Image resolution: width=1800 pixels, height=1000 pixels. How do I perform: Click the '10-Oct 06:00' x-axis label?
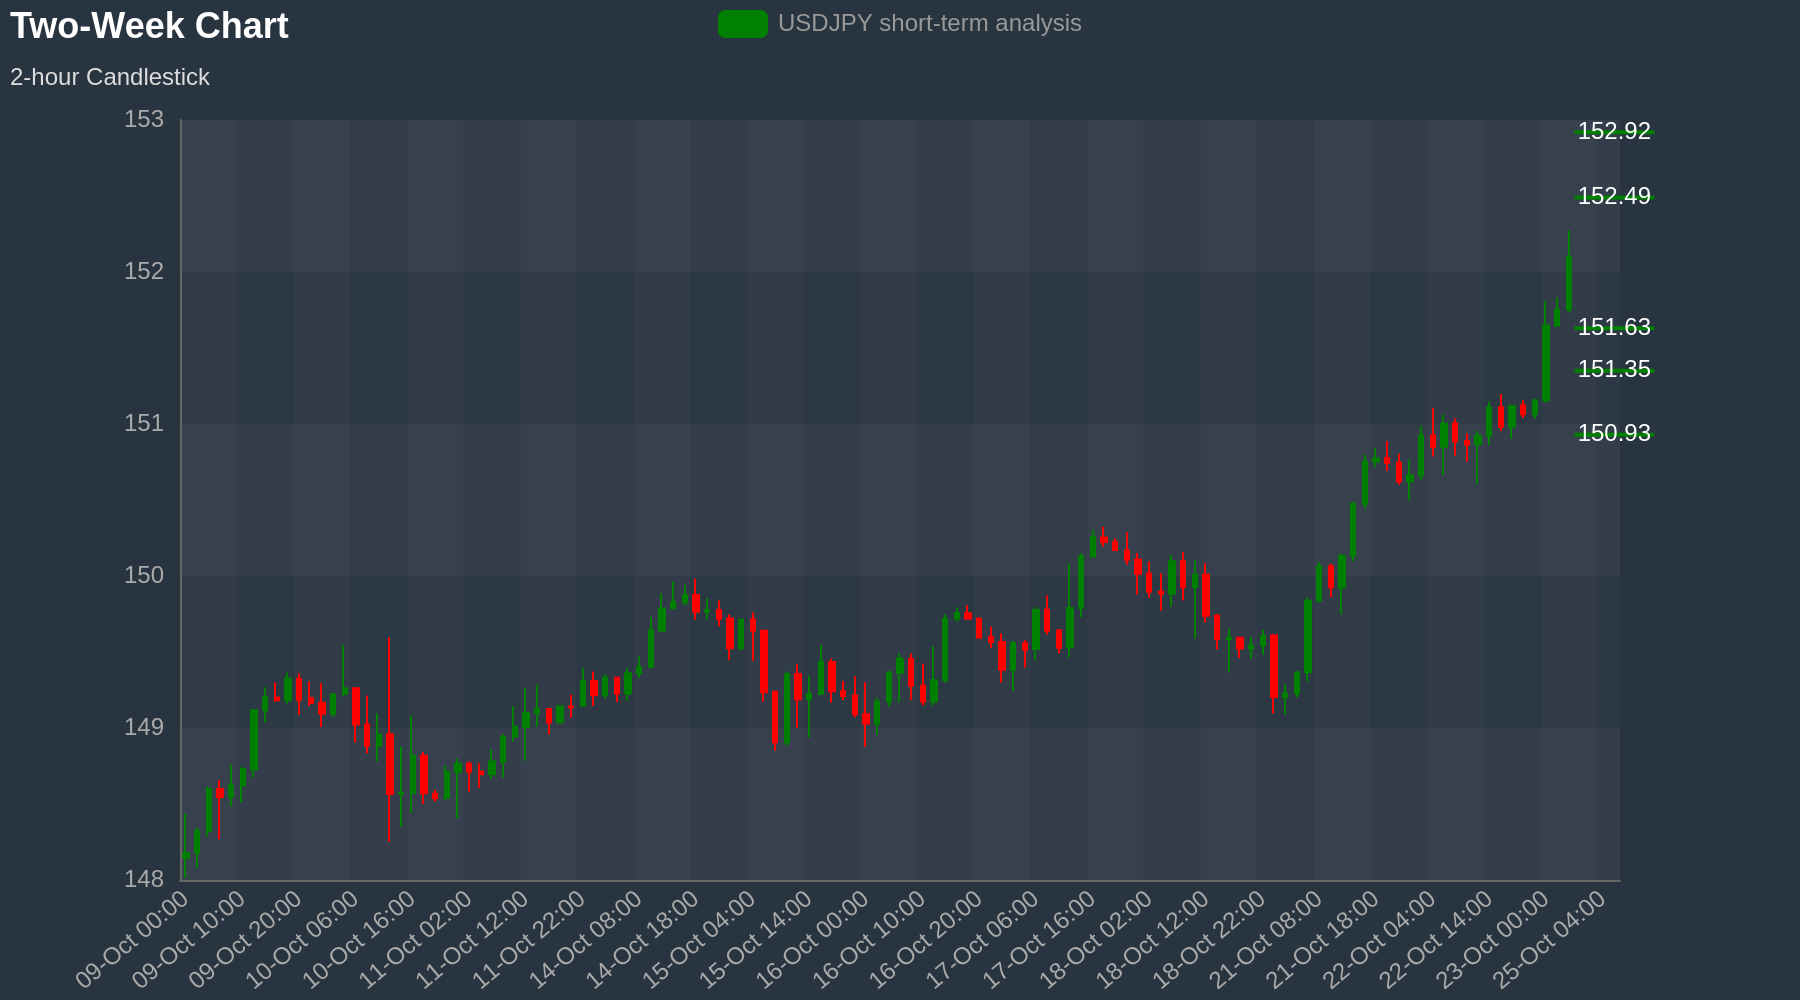point(303,940)
